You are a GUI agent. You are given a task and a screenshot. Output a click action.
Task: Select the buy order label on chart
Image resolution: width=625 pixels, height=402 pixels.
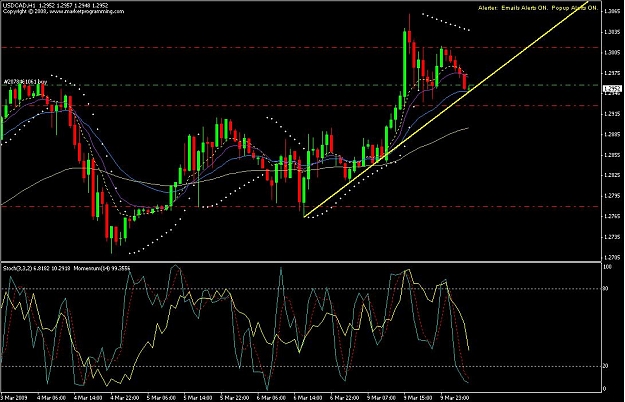[25, 82]
